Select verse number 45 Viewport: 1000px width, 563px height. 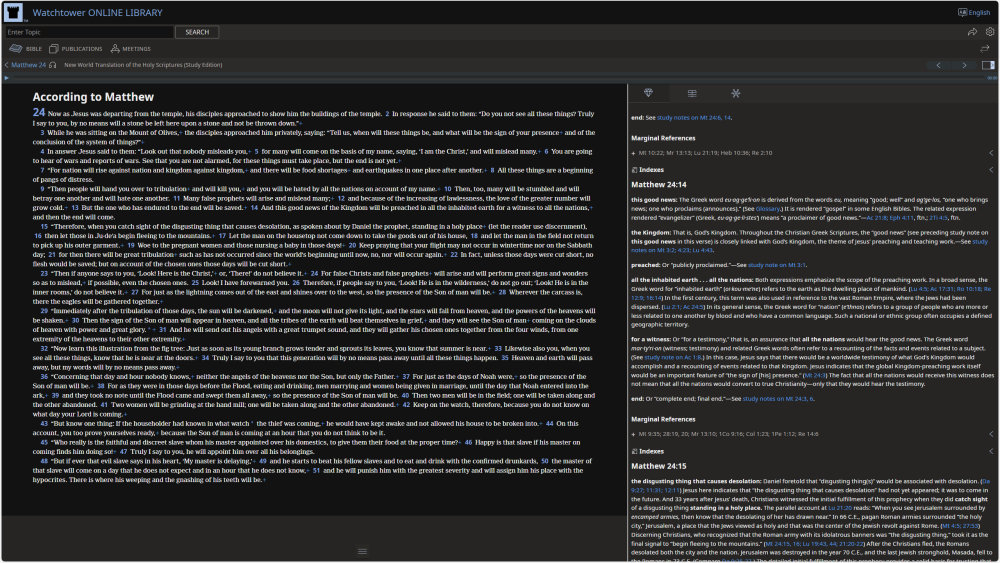click(44, 442)
